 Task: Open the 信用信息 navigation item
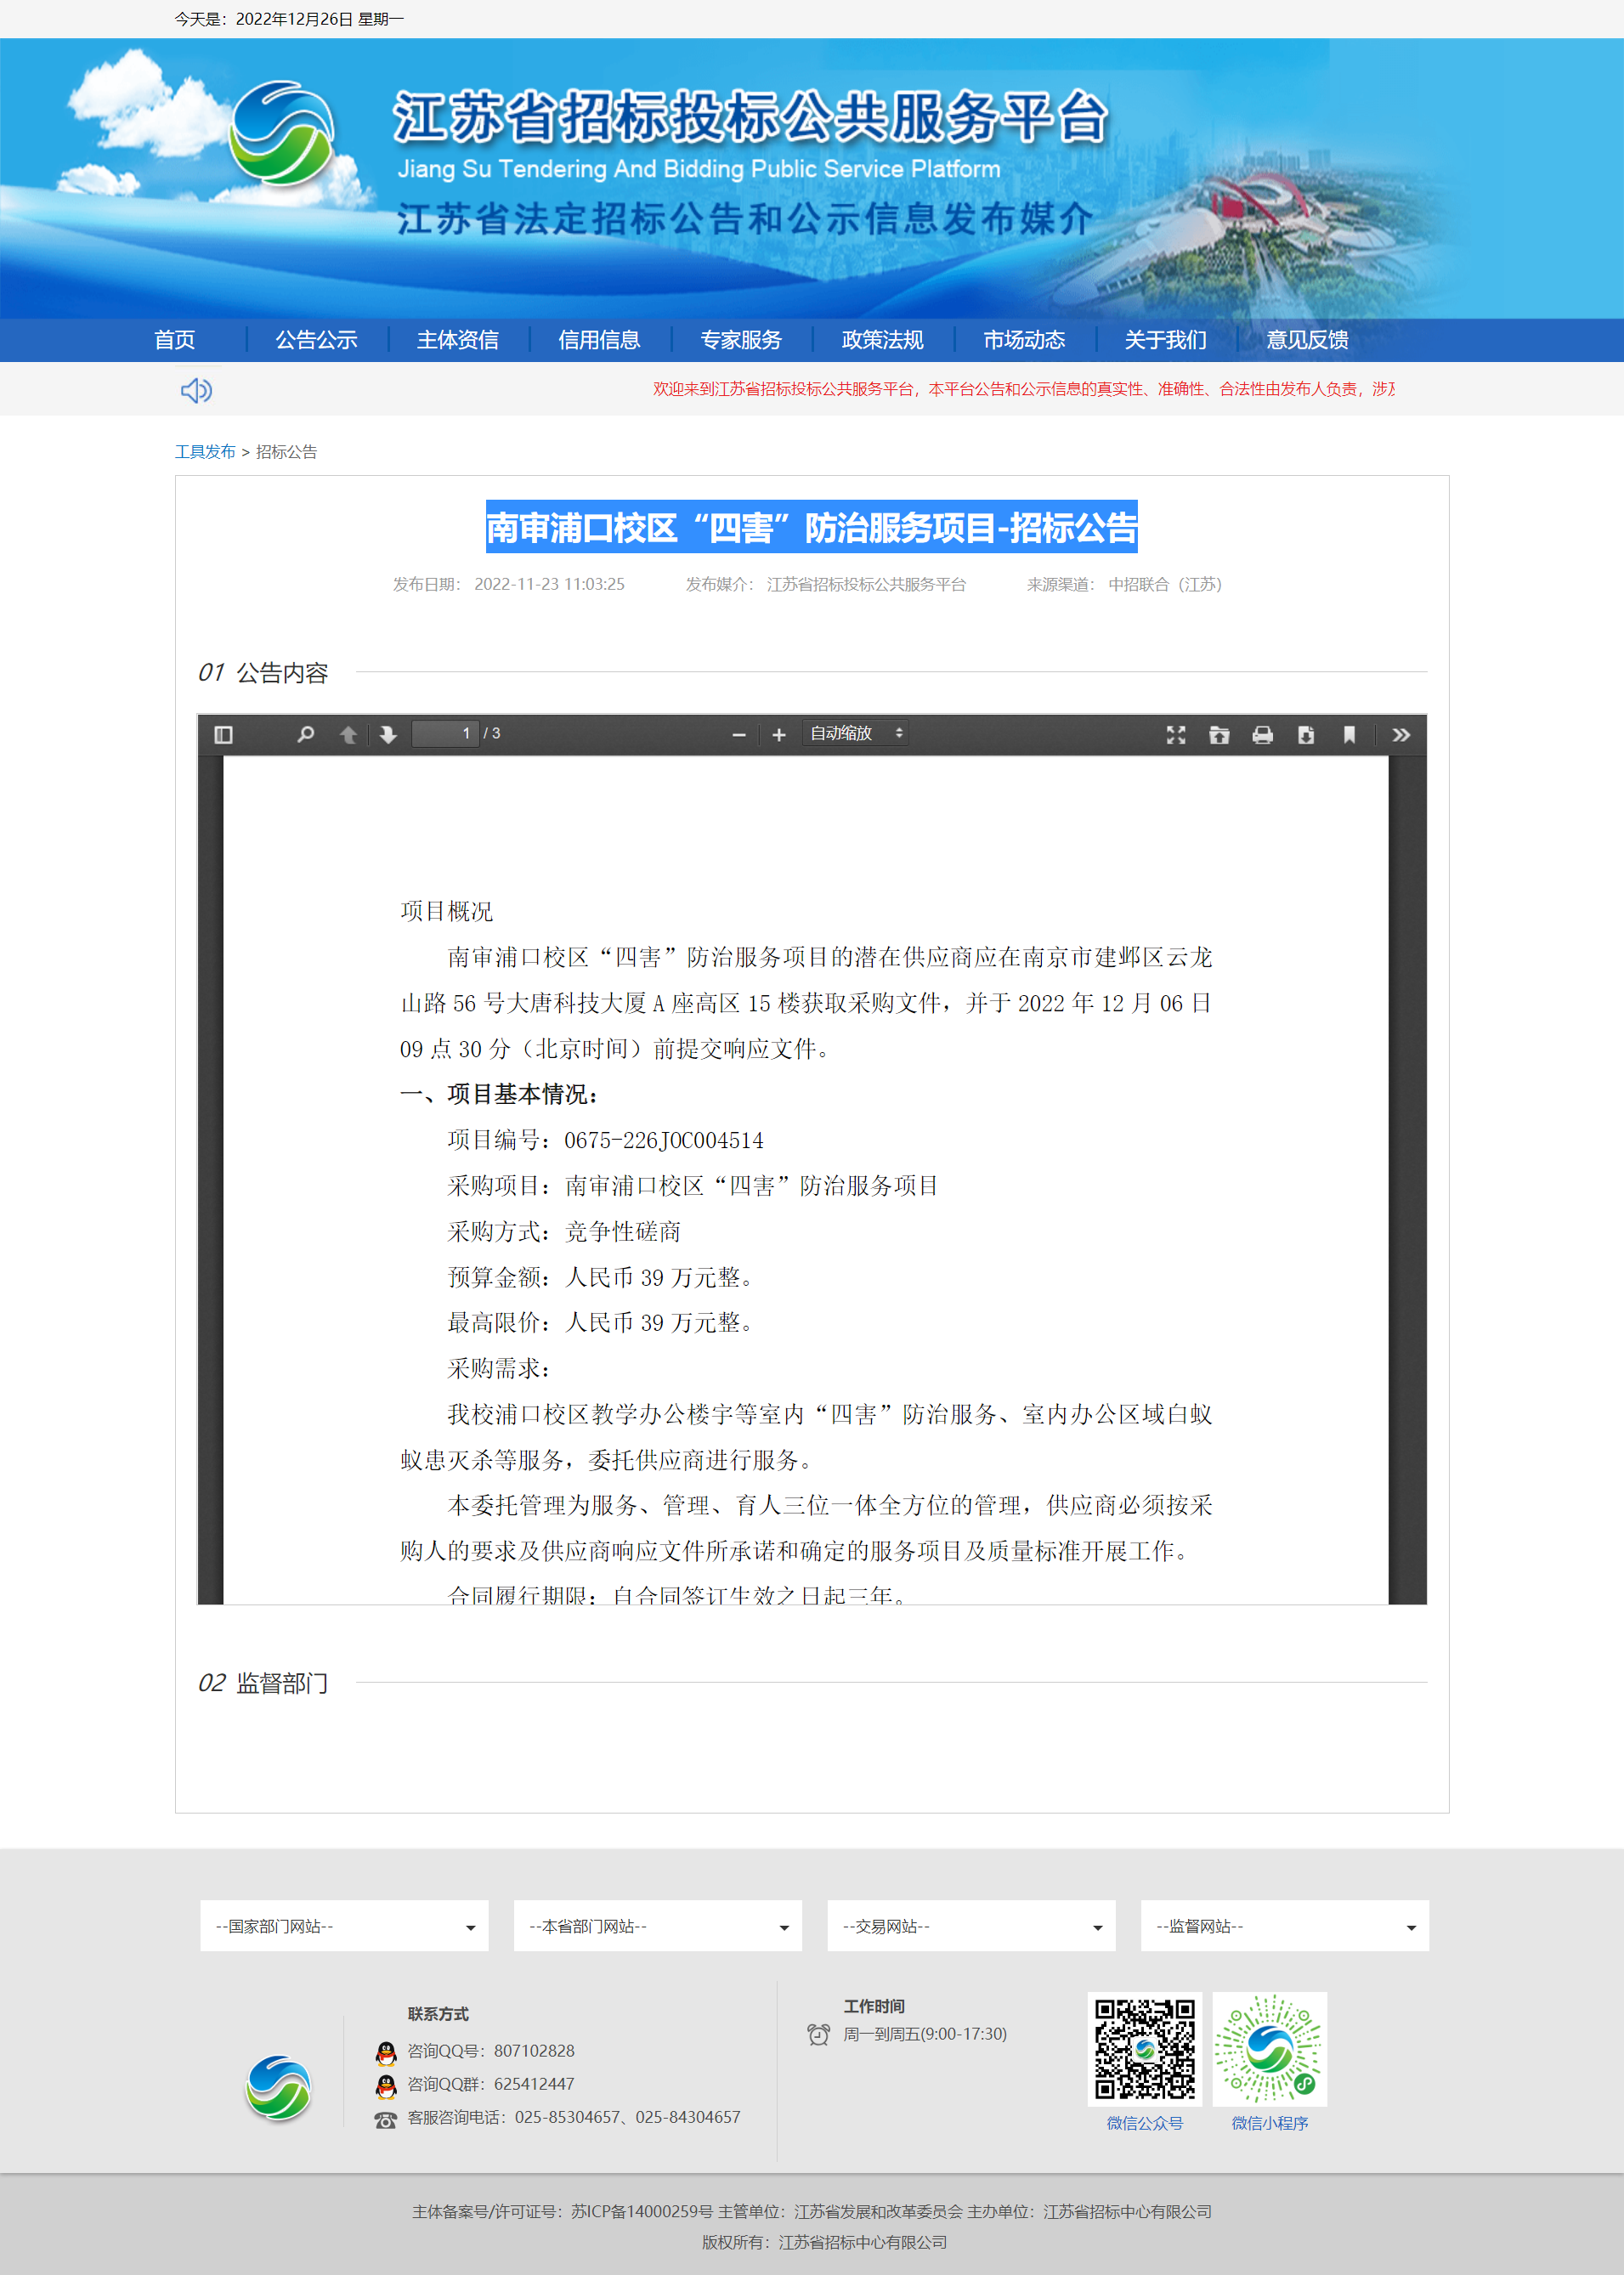[x=599, y=340]
